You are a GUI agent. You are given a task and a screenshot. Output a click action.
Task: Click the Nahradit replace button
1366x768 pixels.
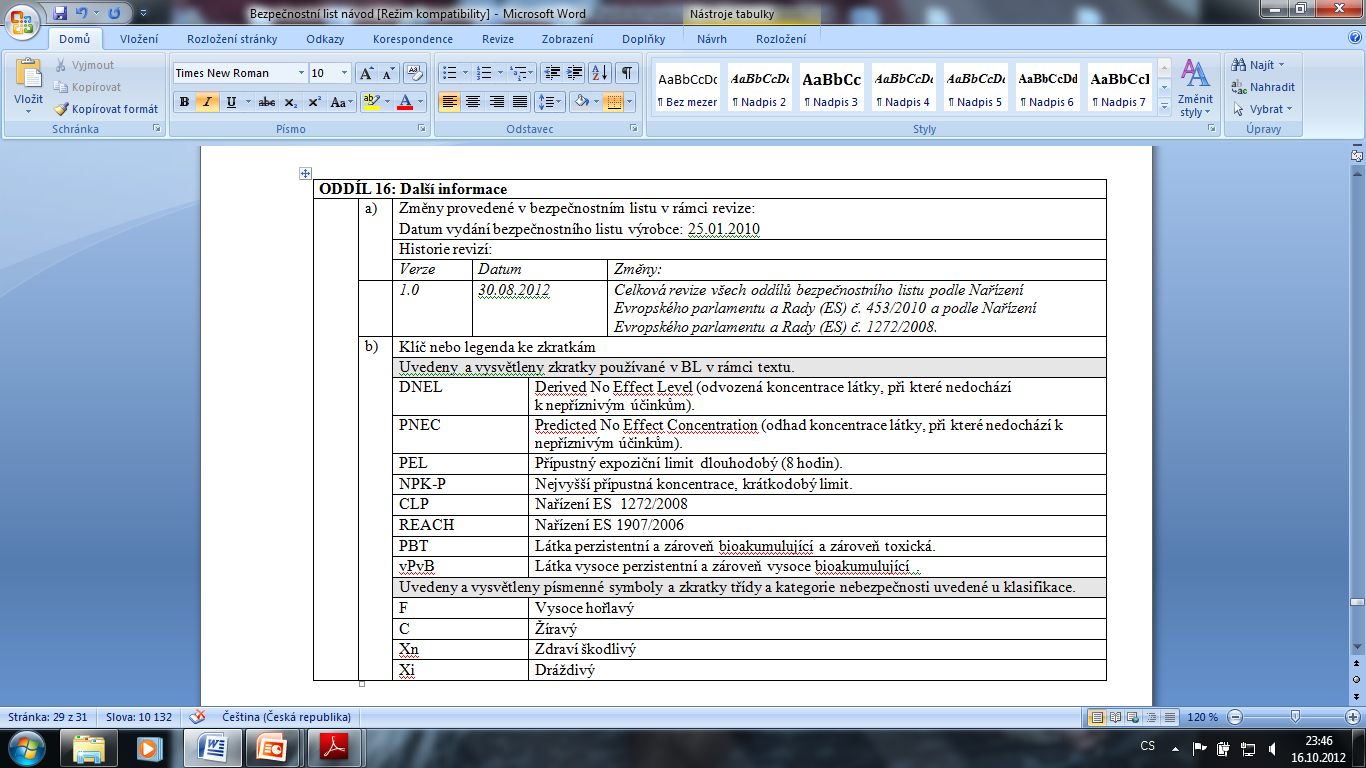[1264, 87]
